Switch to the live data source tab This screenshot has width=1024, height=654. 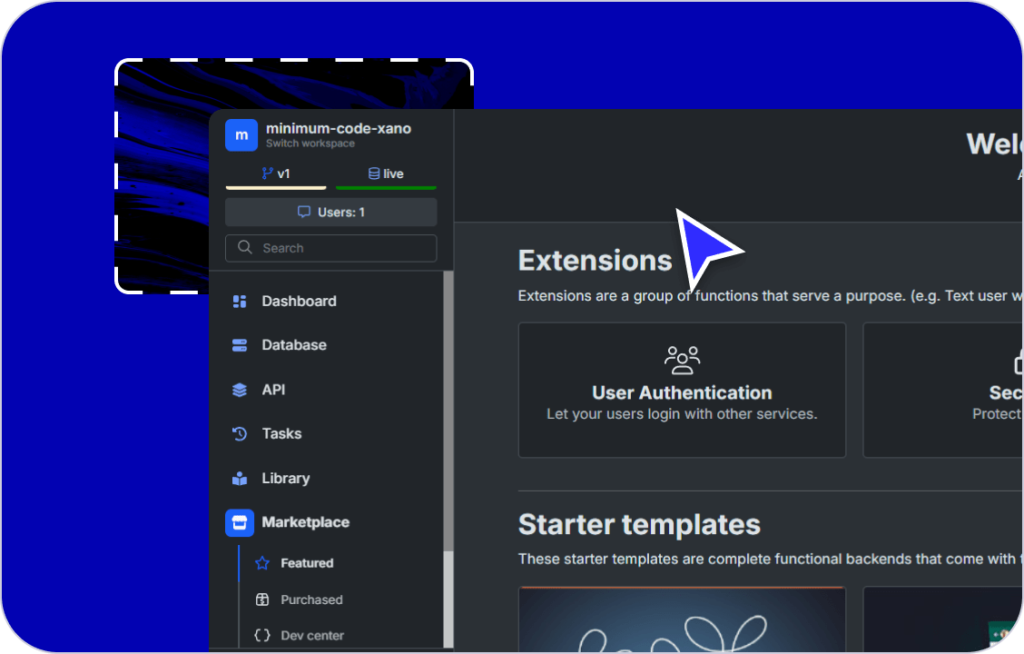[x=386, y=174]
